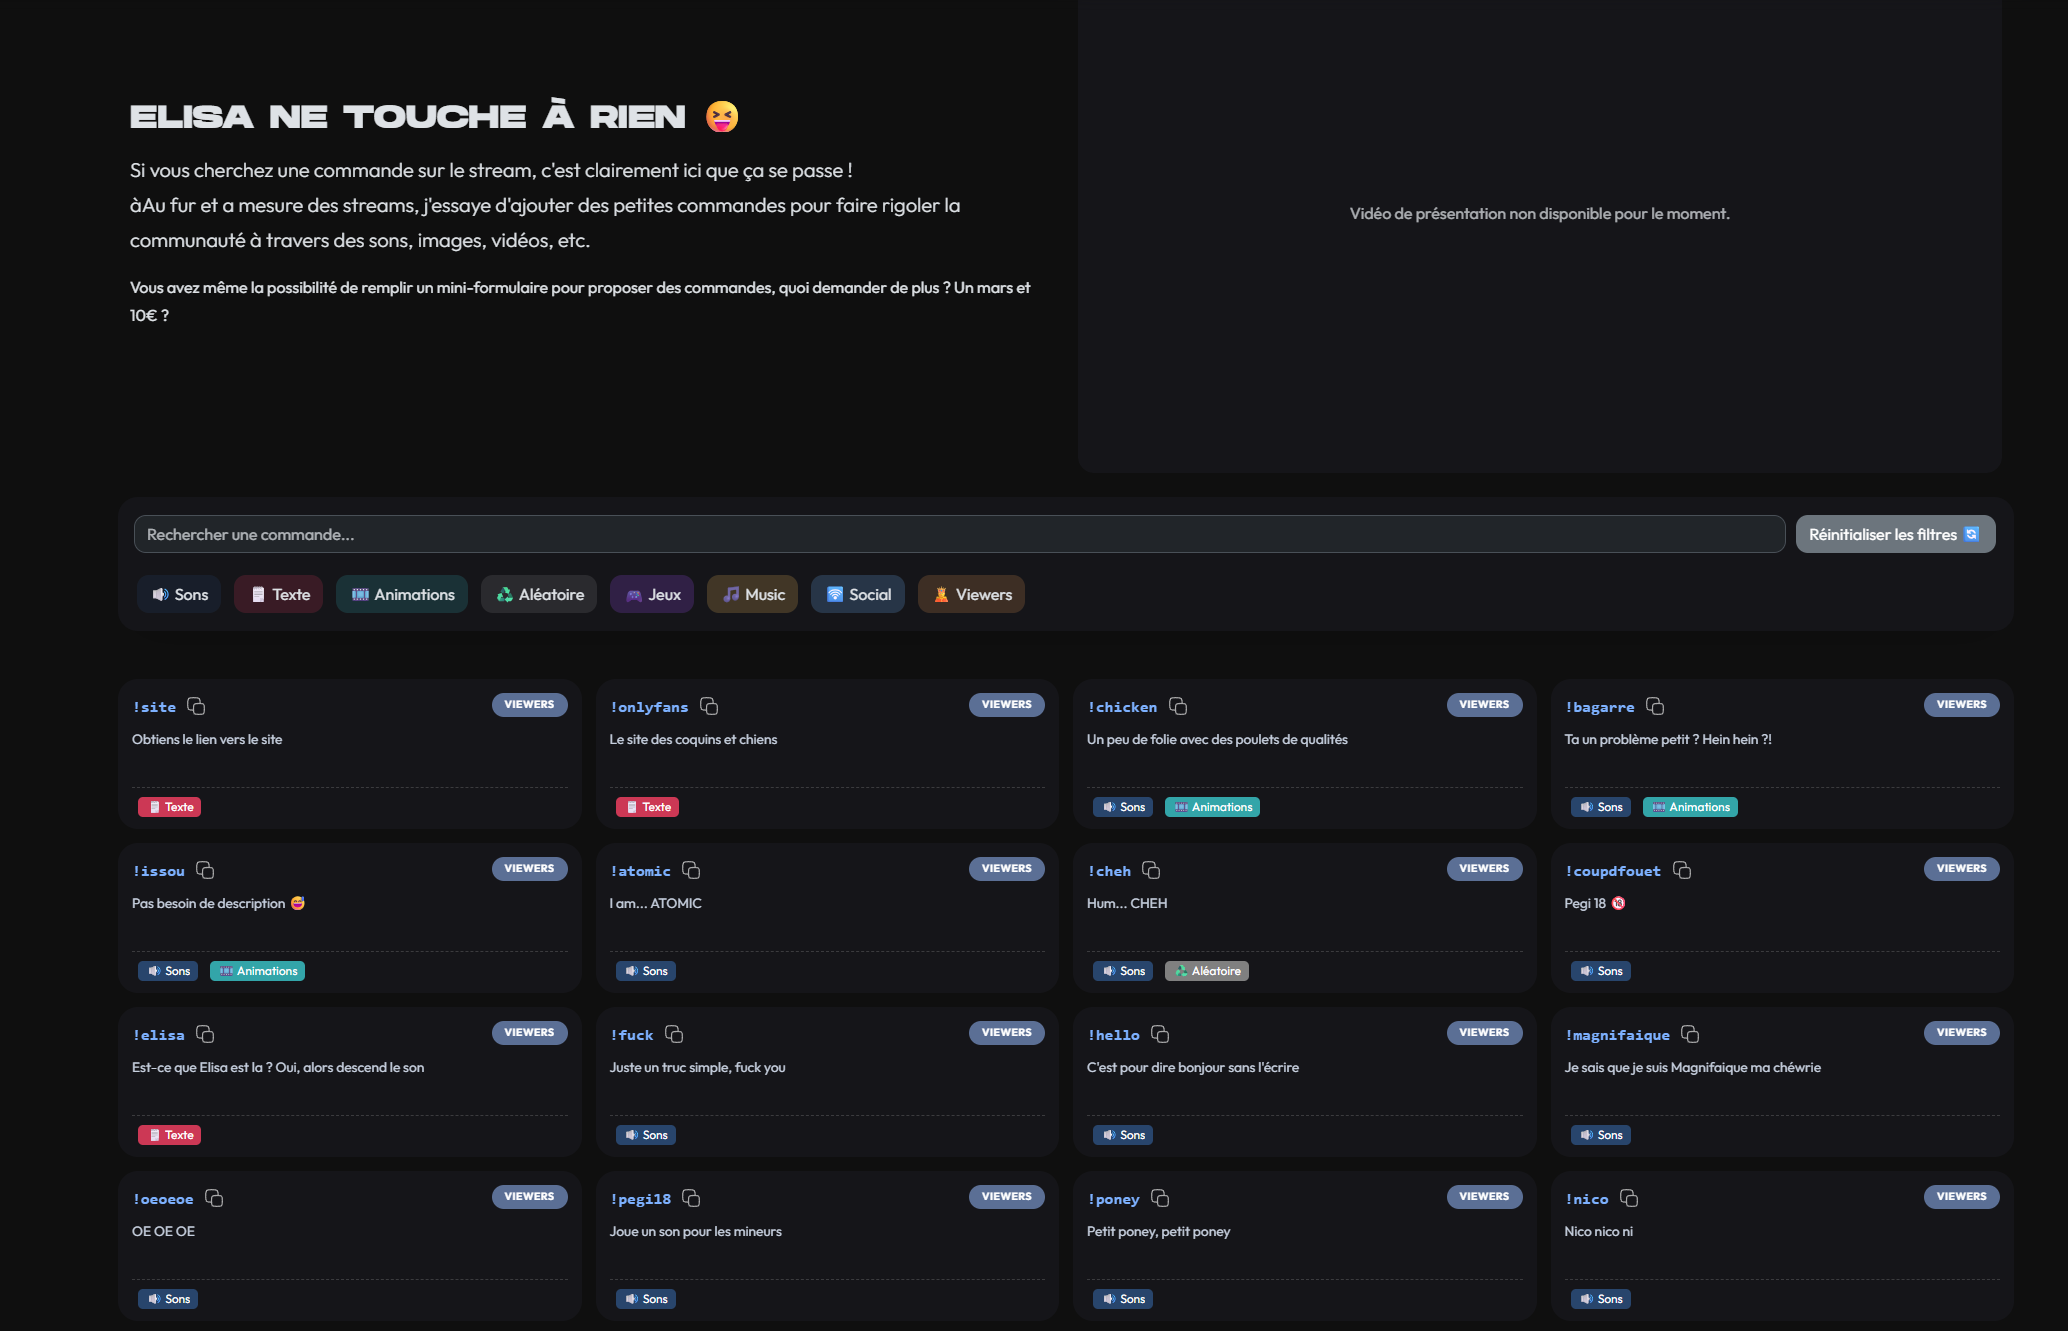This screenshot has width=2068, height=1331.
Task: Filter by Music category
Action: coord(753,594)
